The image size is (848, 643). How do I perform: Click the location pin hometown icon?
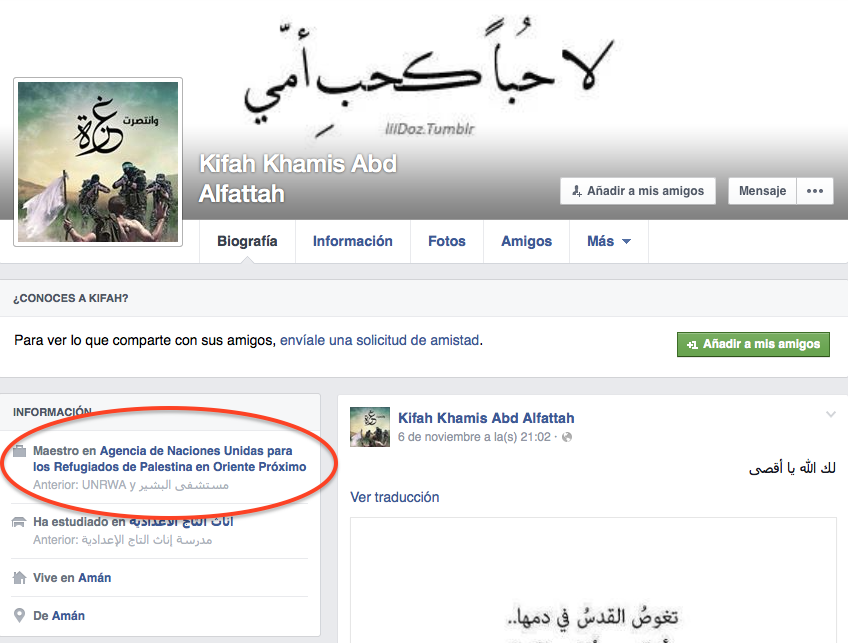point(19,615)
